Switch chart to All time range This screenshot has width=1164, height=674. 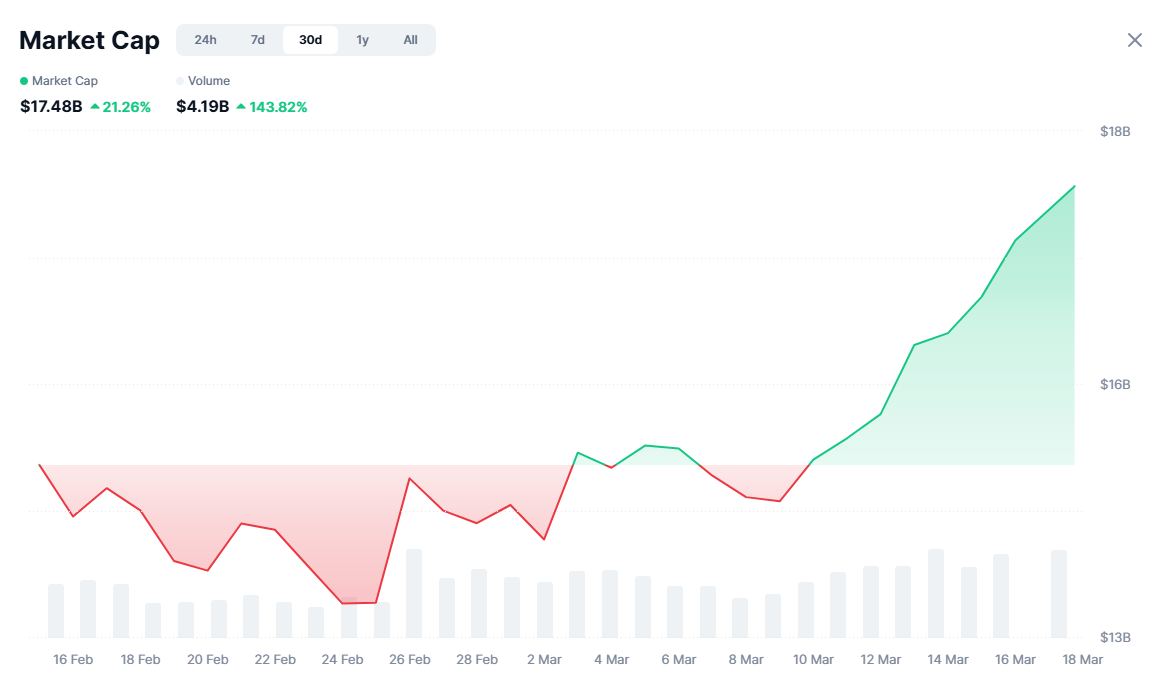410,40
